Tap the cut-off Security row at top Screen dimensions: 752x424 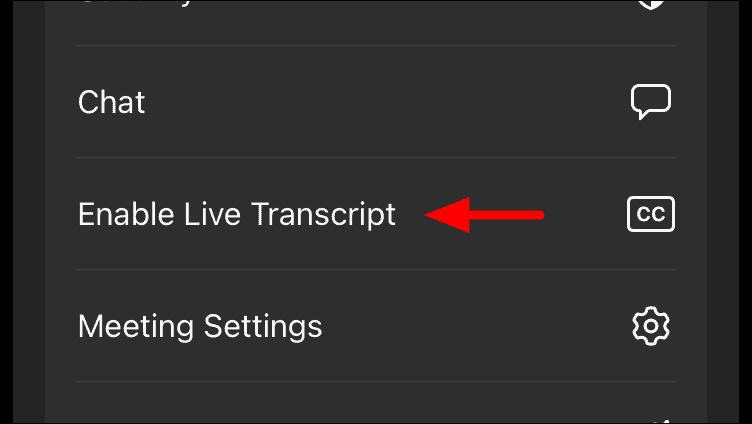click(x=376, y=23)
